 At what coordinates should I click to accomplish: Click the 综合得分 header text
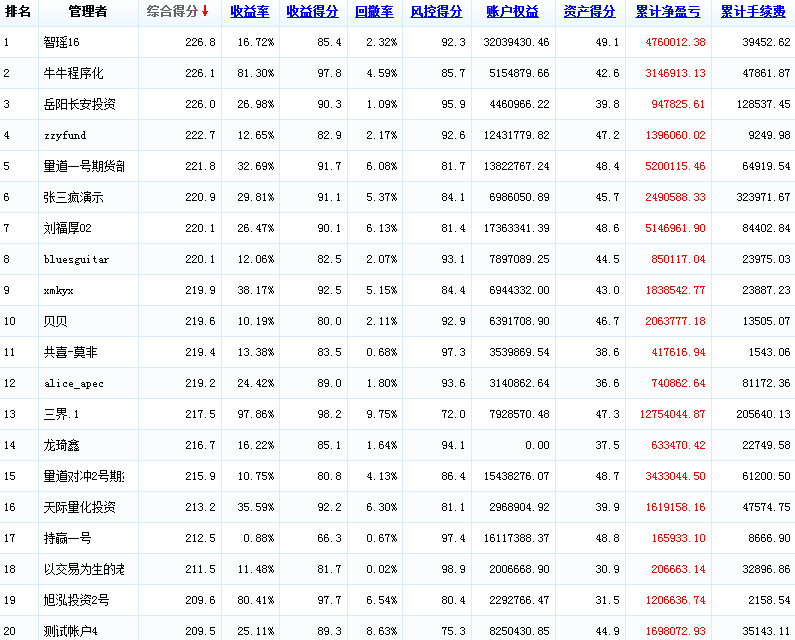[172, 12]
